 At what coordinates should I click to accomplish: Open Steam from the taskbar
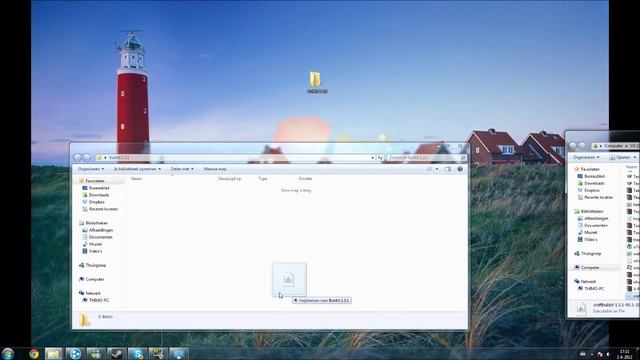116,353
